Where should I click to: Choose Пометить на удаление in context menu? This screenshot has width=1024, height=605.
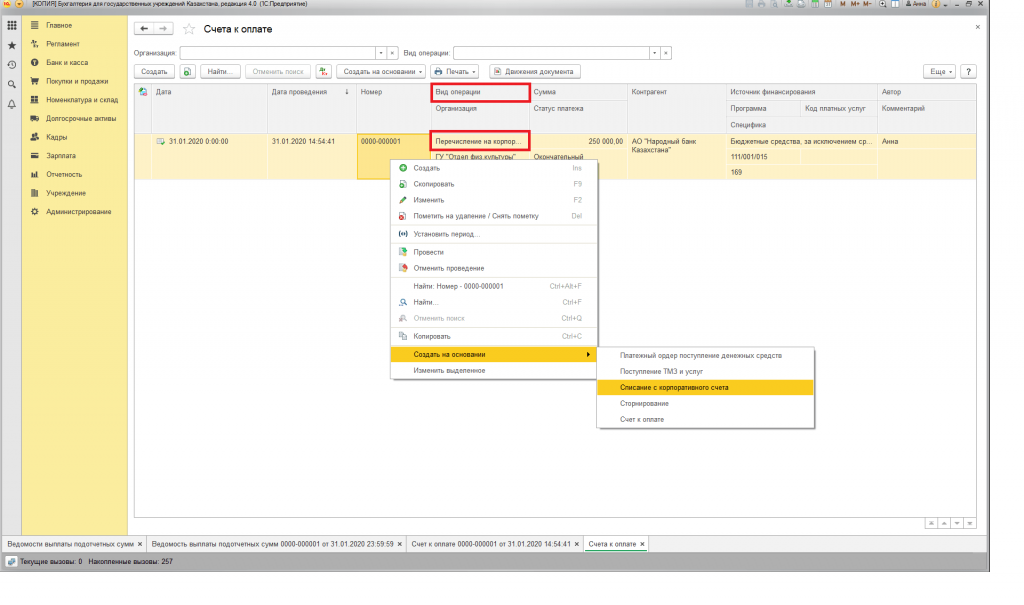click(463, 216)
